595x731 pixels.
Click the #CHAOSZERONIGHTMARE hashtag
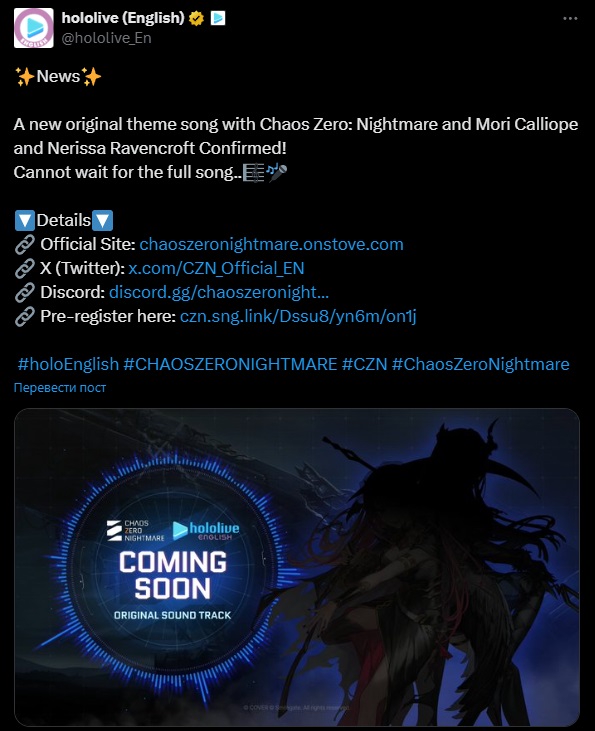(x=230, y=364)
